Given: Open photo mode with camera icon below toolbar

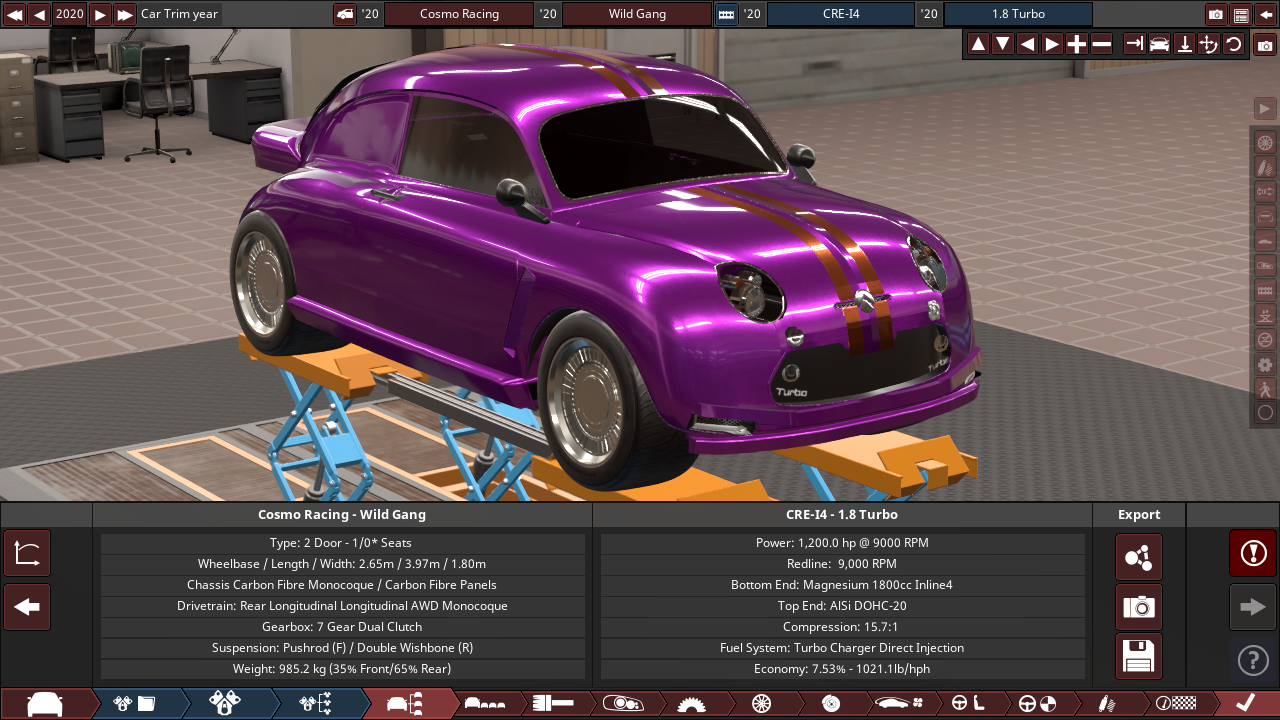Looking at the screenshot, I should coord(1265,45).
